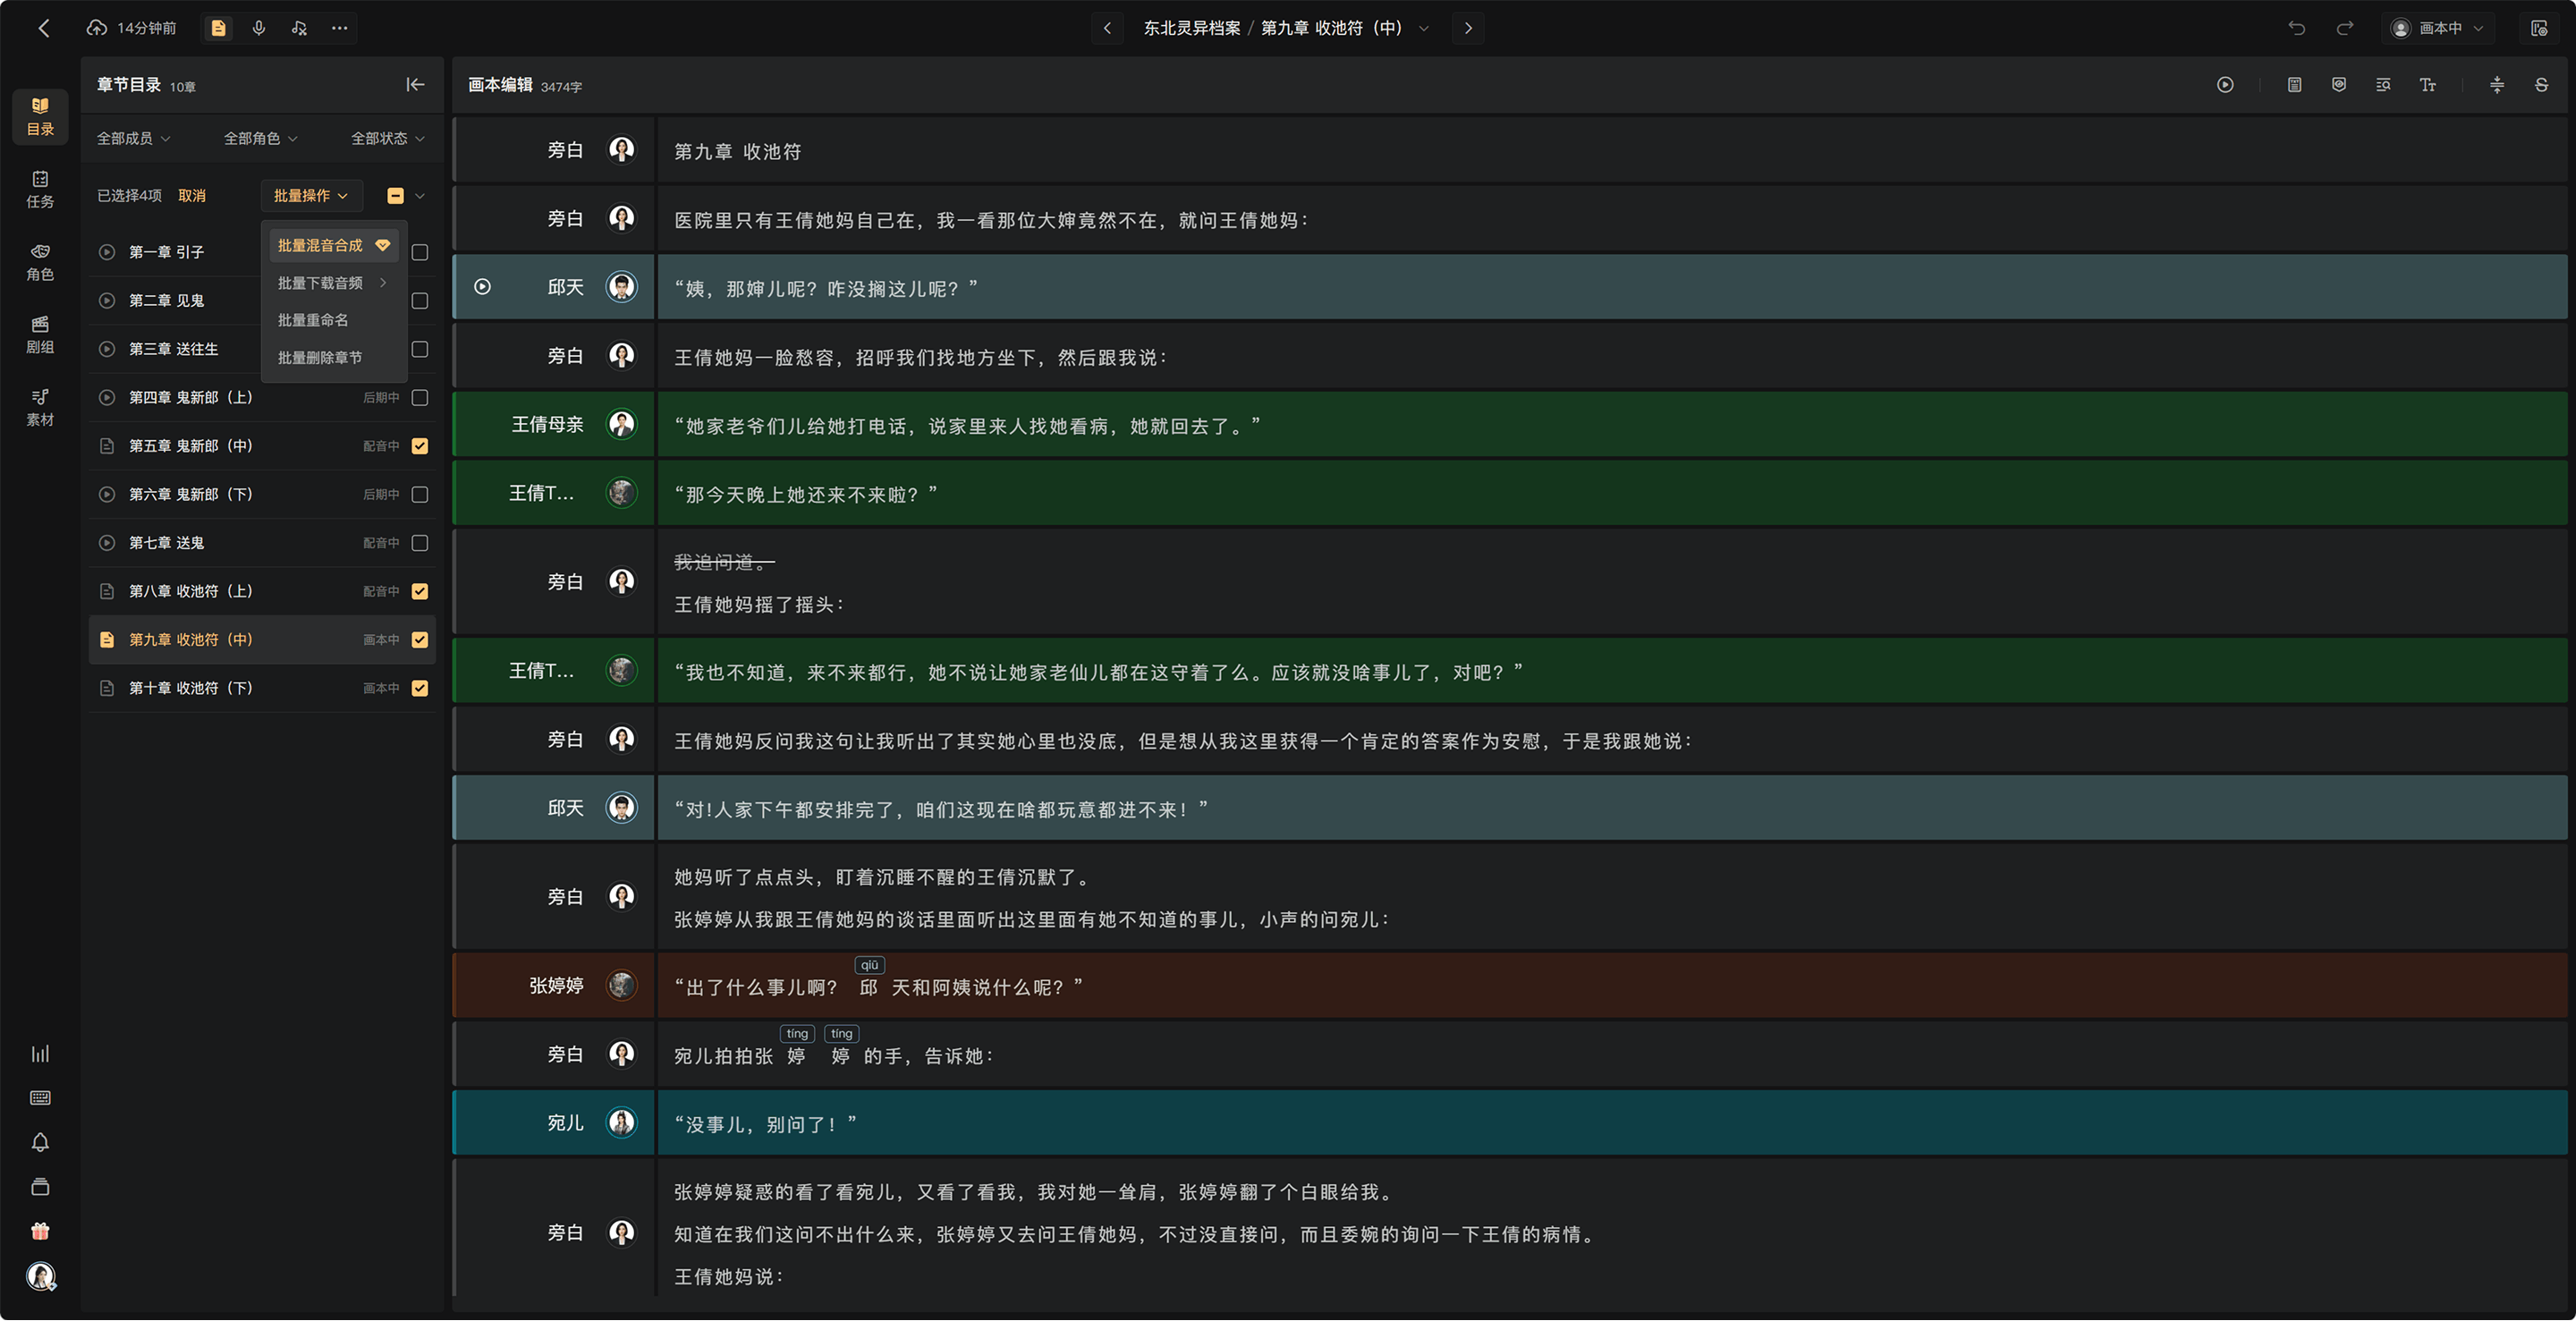Select the 张婷婷 role label
This screenshot has height=1321, width=2576.
coord(556,986)
